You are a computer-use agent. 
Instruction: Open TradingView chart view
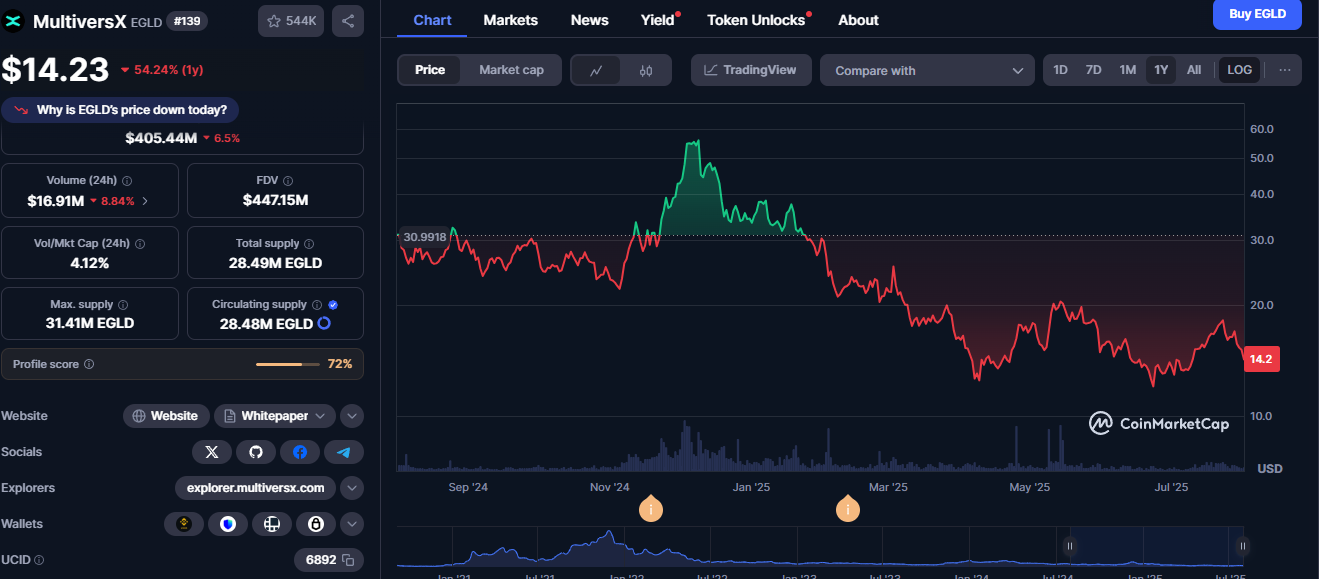(x=751, y=70)
